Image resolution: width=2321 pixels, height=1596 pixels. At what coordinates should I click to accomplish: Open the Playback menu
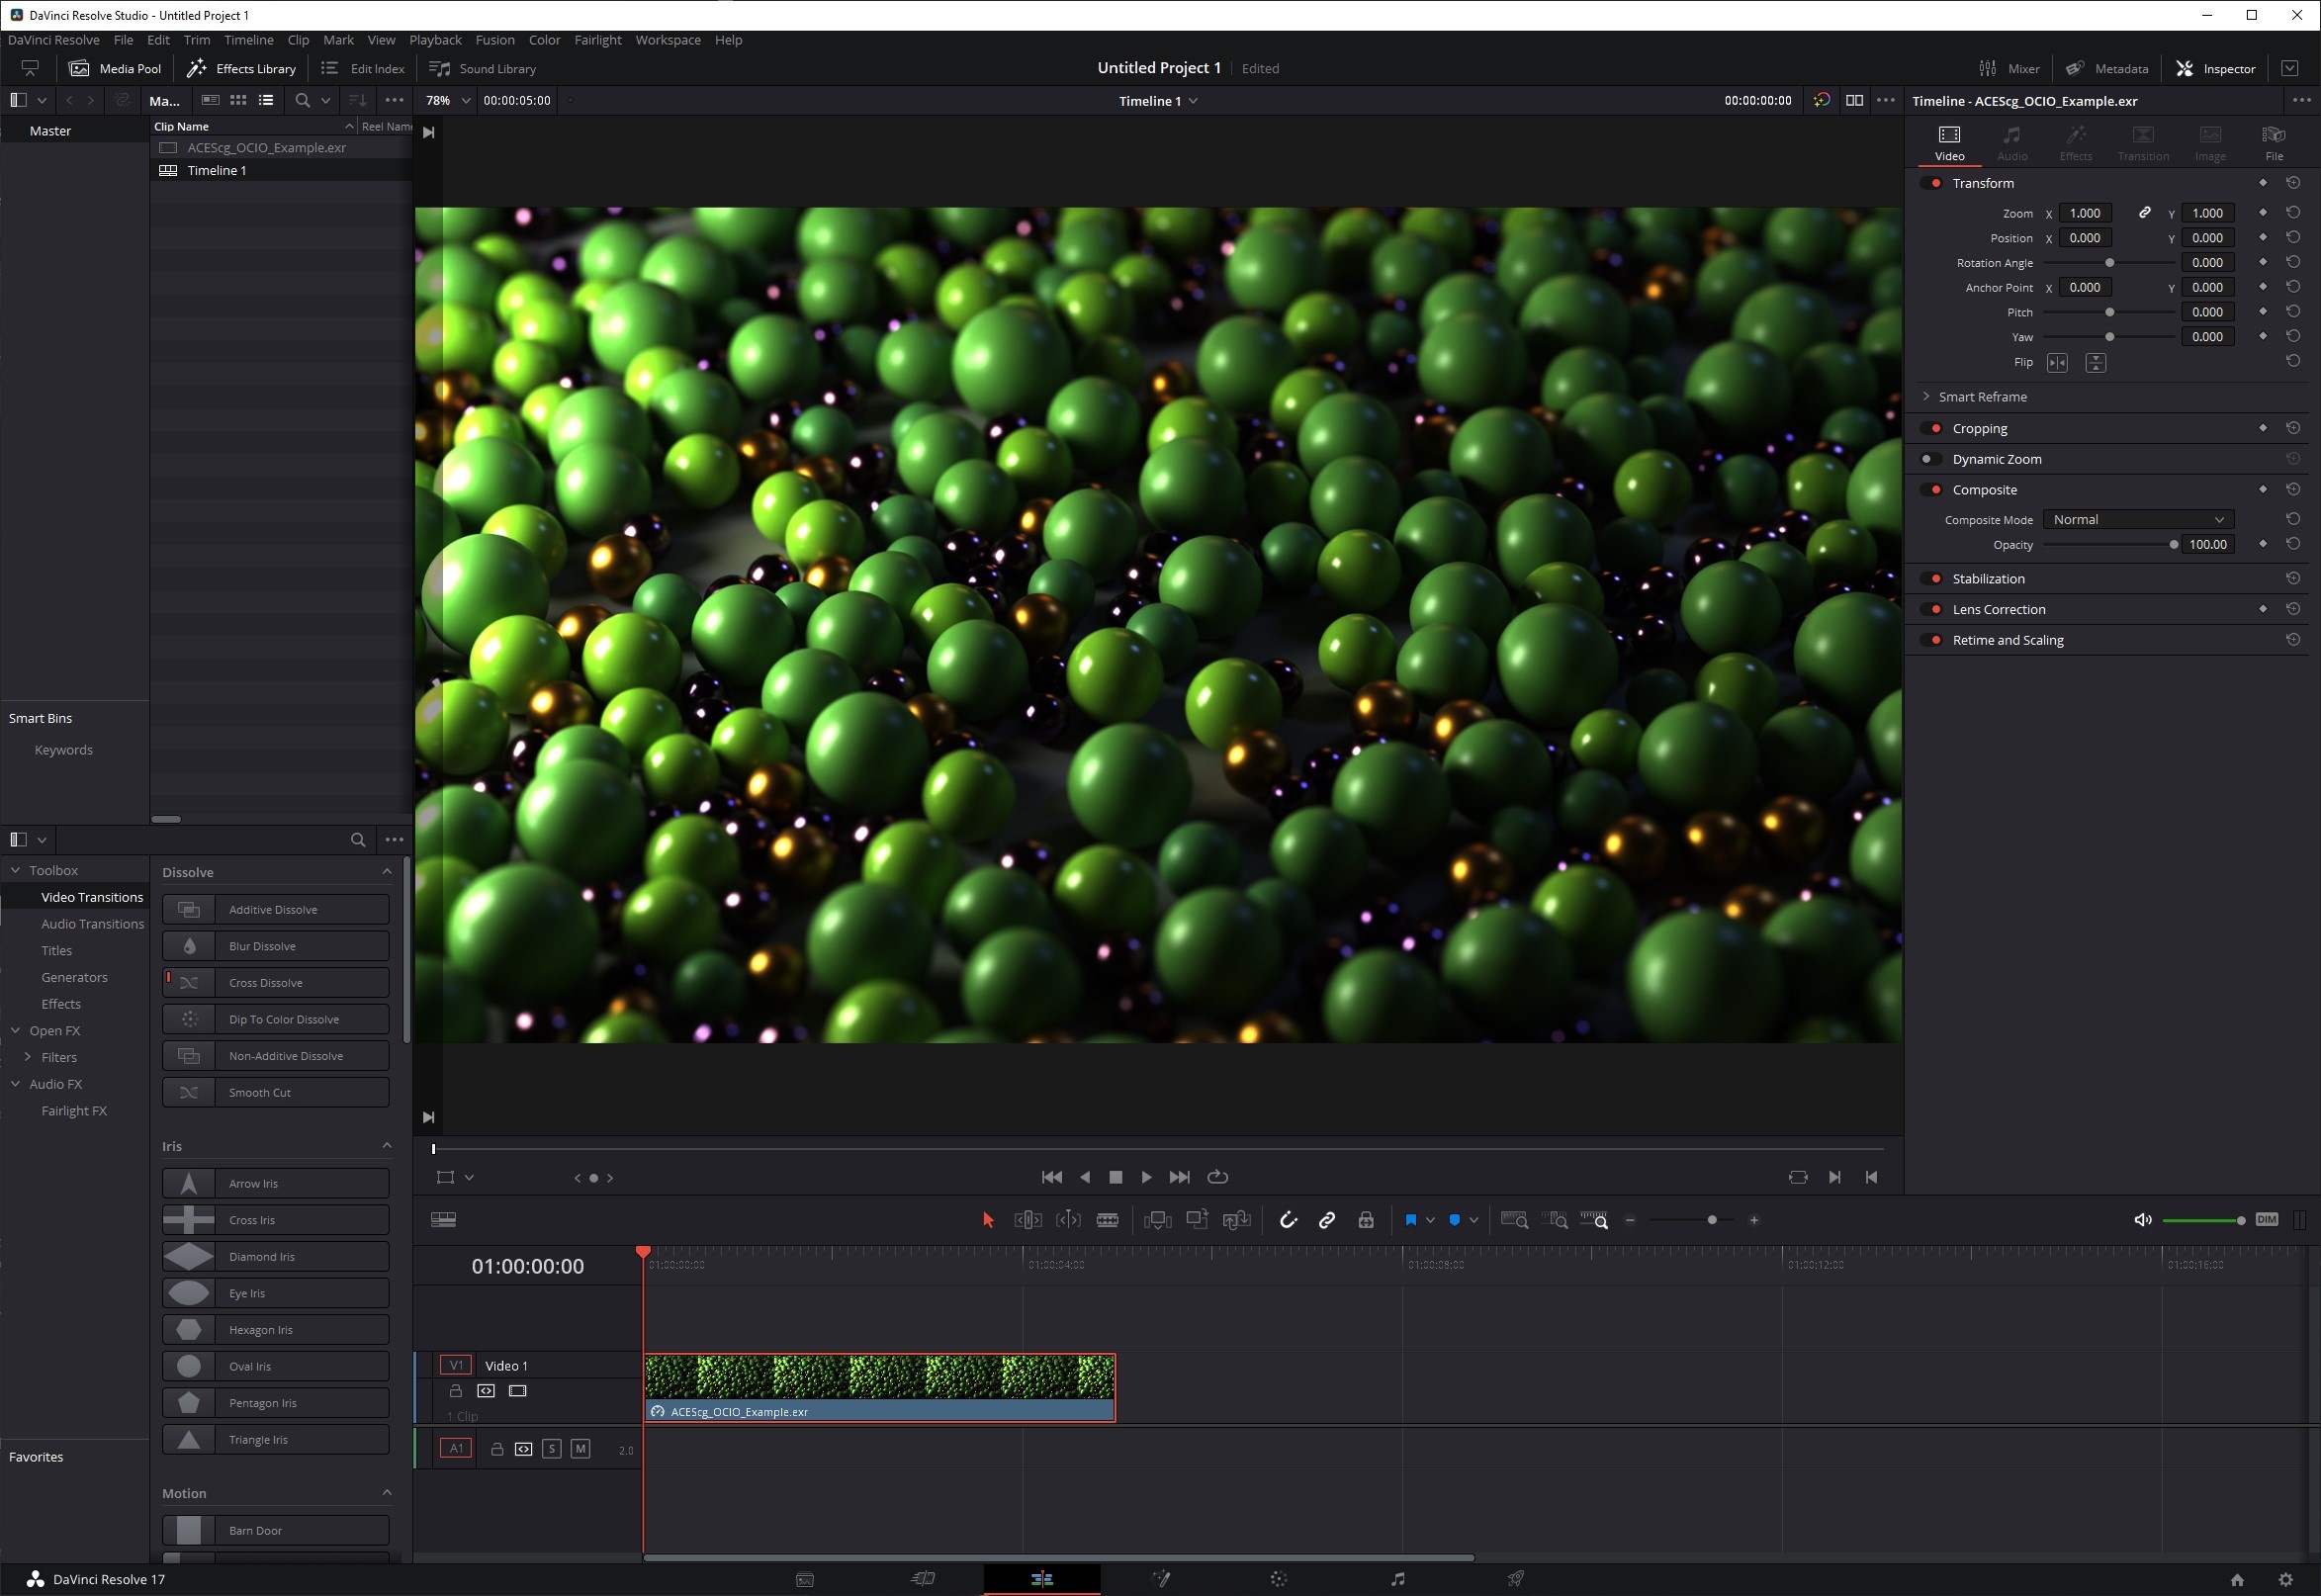click(x=435, y=40)
